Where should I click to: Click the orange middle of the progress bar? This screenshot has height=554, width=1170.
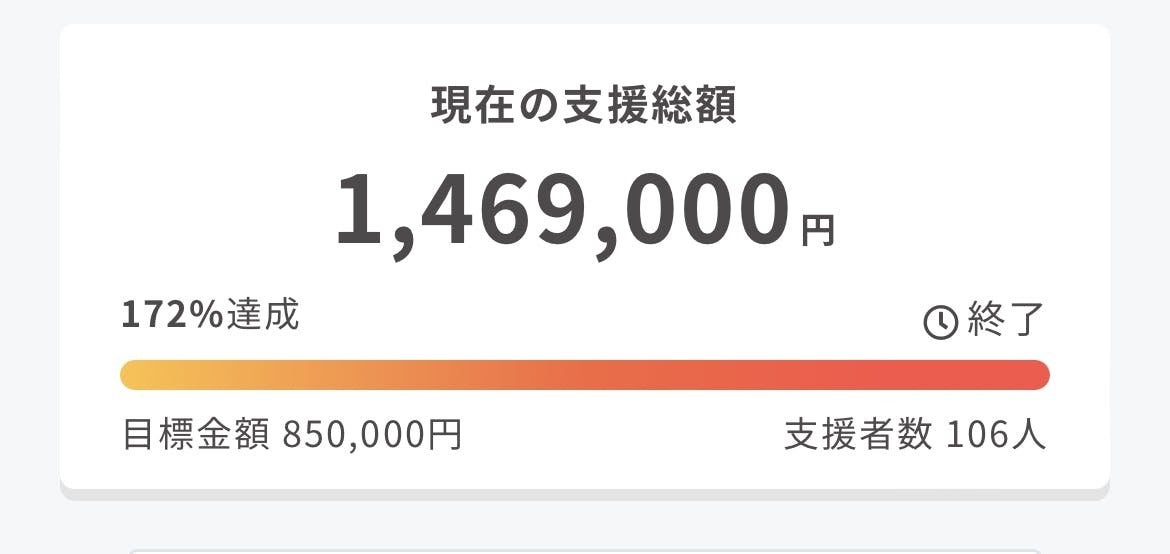(585, 375)
